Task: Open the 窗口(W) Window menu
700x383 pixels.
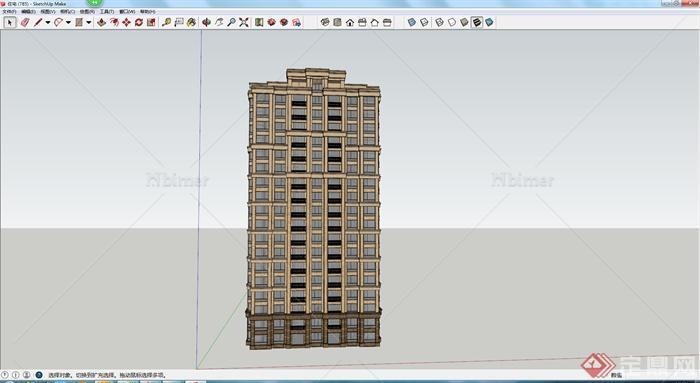Action: tap(127, 11)
